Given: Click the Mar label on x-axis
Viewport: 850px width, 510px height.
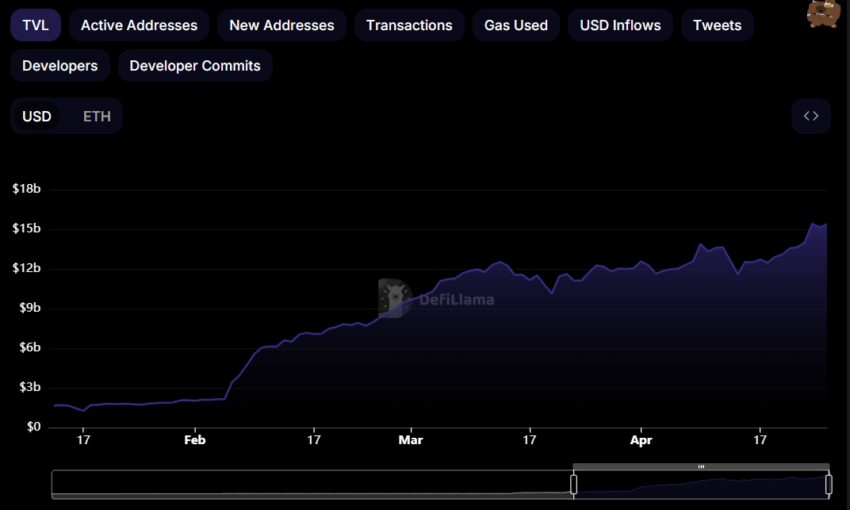Looking at the screenshot, I should coord(410,439).
